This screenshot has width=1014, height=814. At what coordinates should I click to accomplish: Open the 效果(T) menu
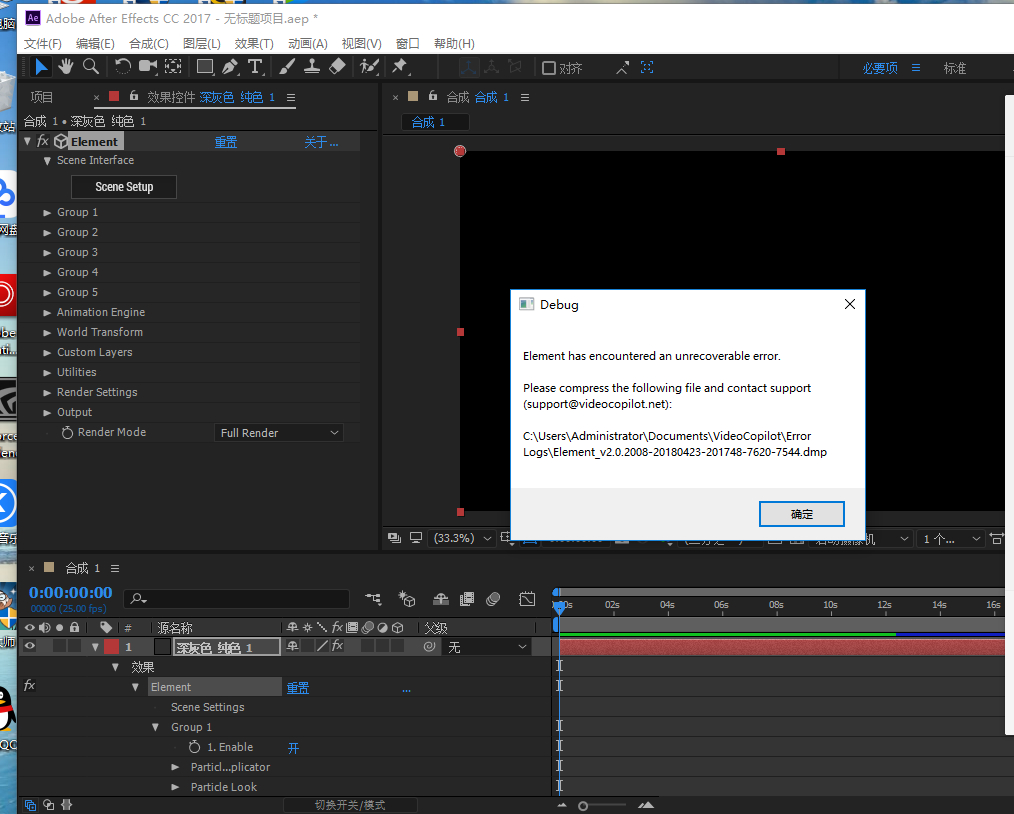pyautogui.click(x=254, y=44)
